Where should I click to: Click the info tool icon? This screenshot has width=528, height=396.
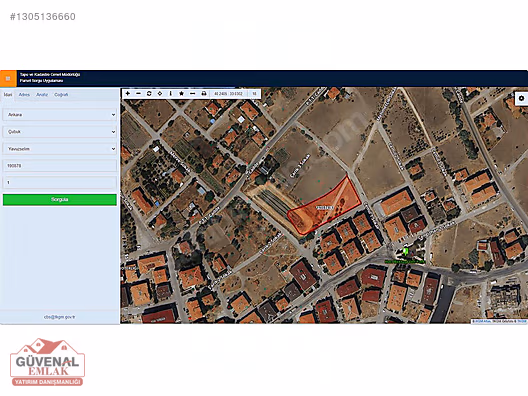point(170,94)
